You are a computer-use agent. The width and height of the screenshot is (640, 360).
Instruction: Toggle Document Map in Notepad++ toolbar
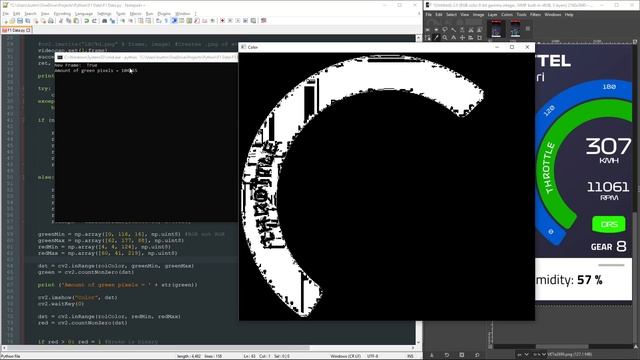click(x=189, y=21)
